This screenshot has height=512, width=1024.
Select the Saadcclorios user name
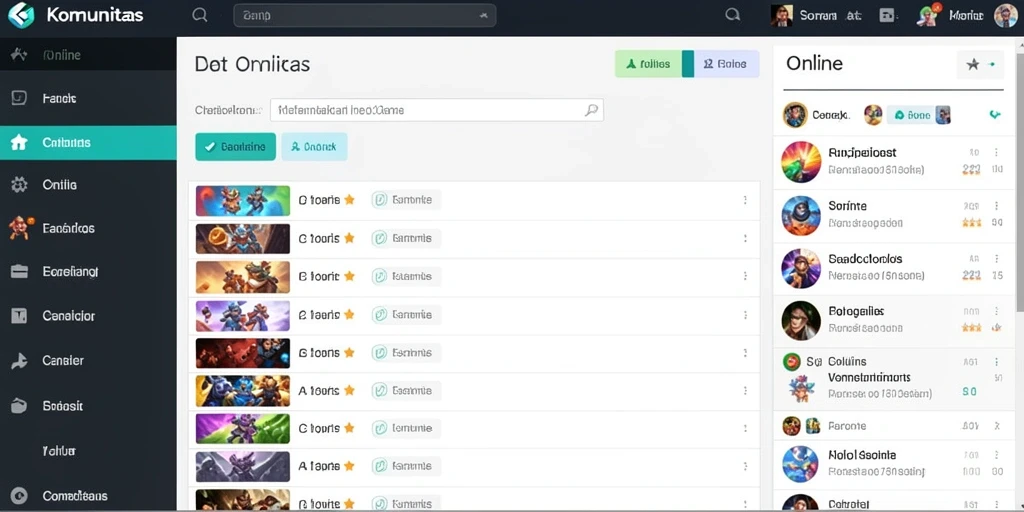(865, 259)
